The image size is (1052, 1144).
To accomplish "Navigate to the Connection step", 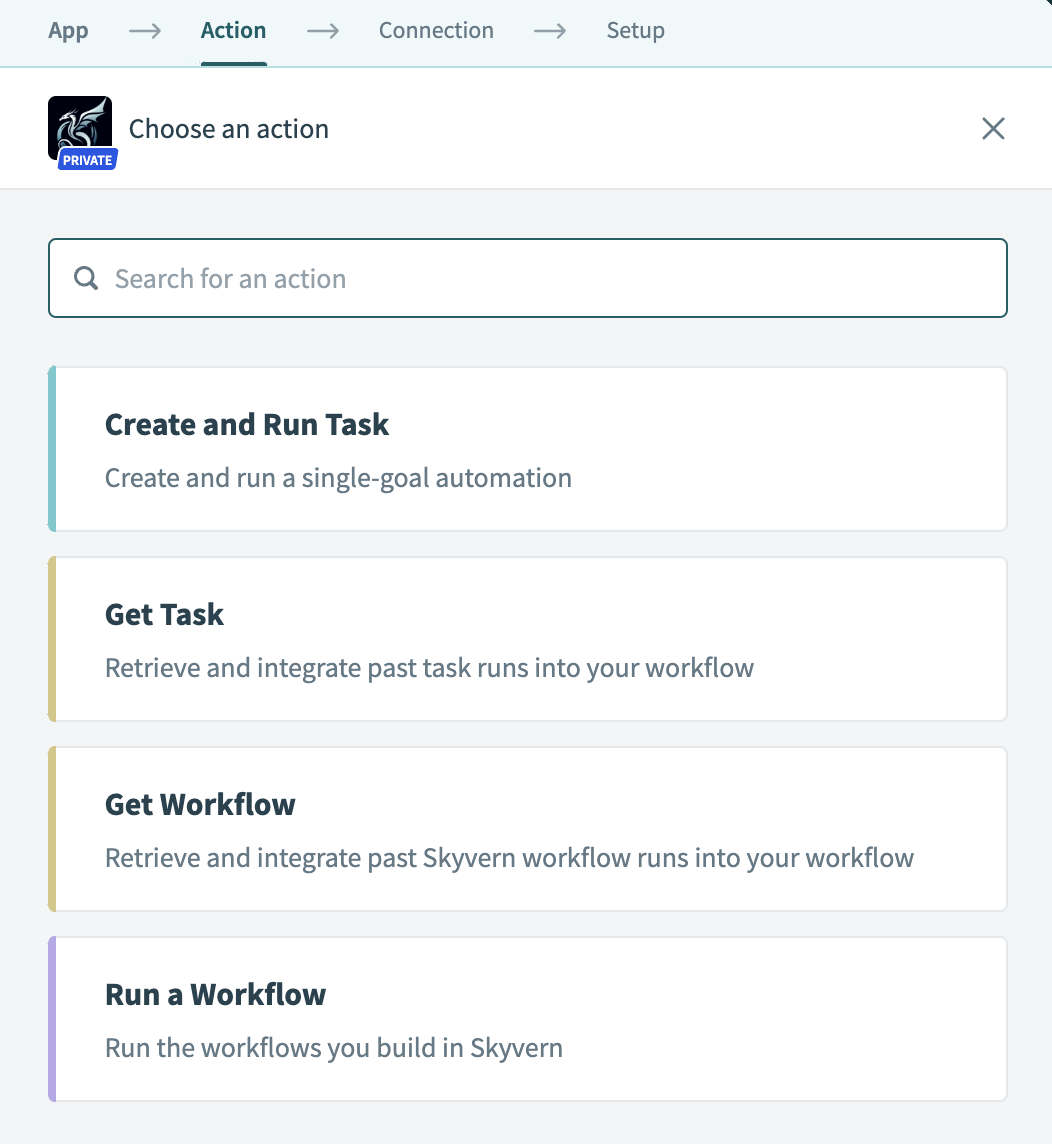I will point(435,31).
